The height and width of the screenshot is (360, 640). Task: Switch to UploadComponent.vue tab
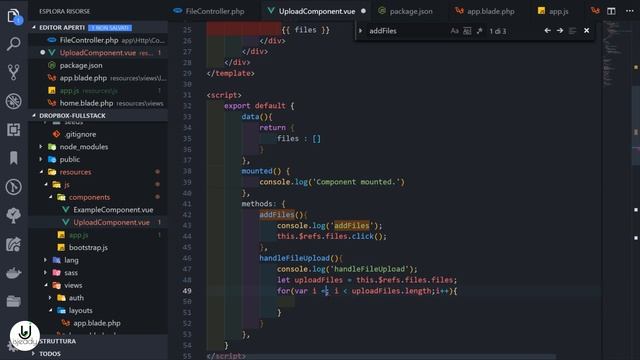click(x=316, y=11)
